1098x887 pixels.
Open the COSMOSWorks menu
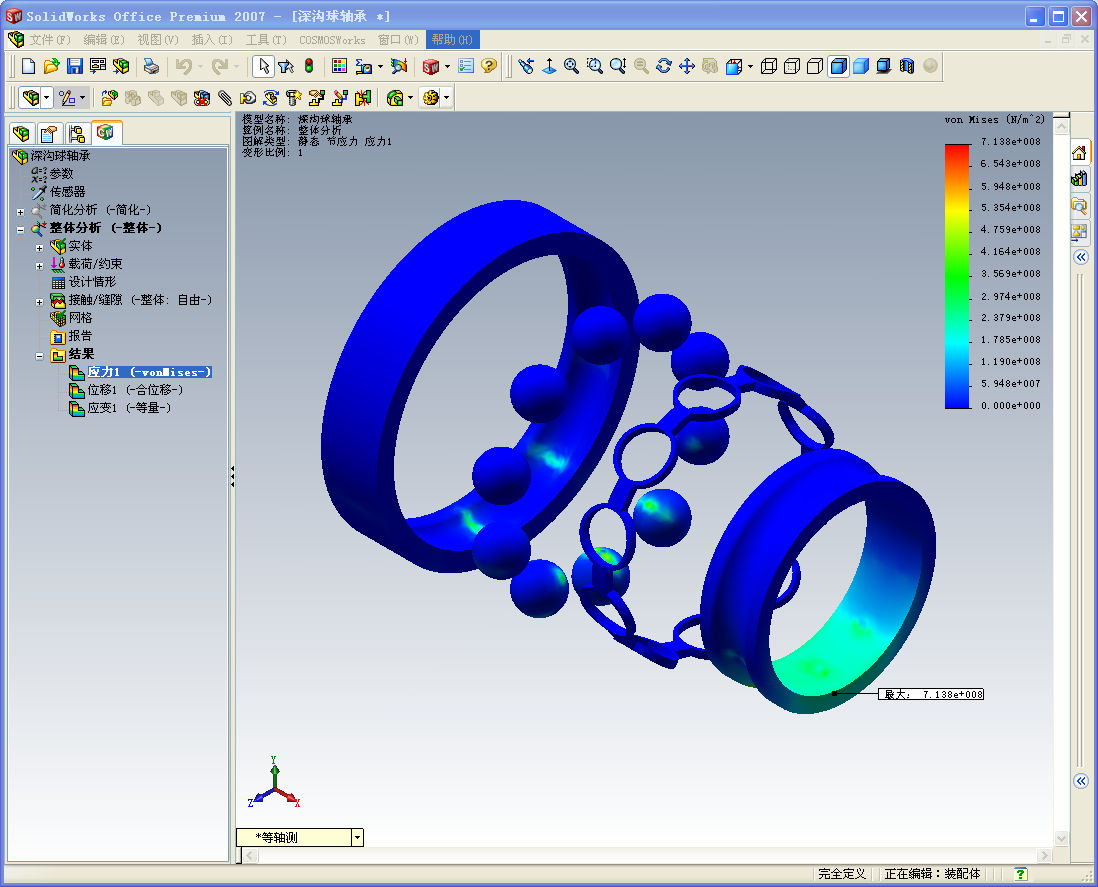click(332, 40)
